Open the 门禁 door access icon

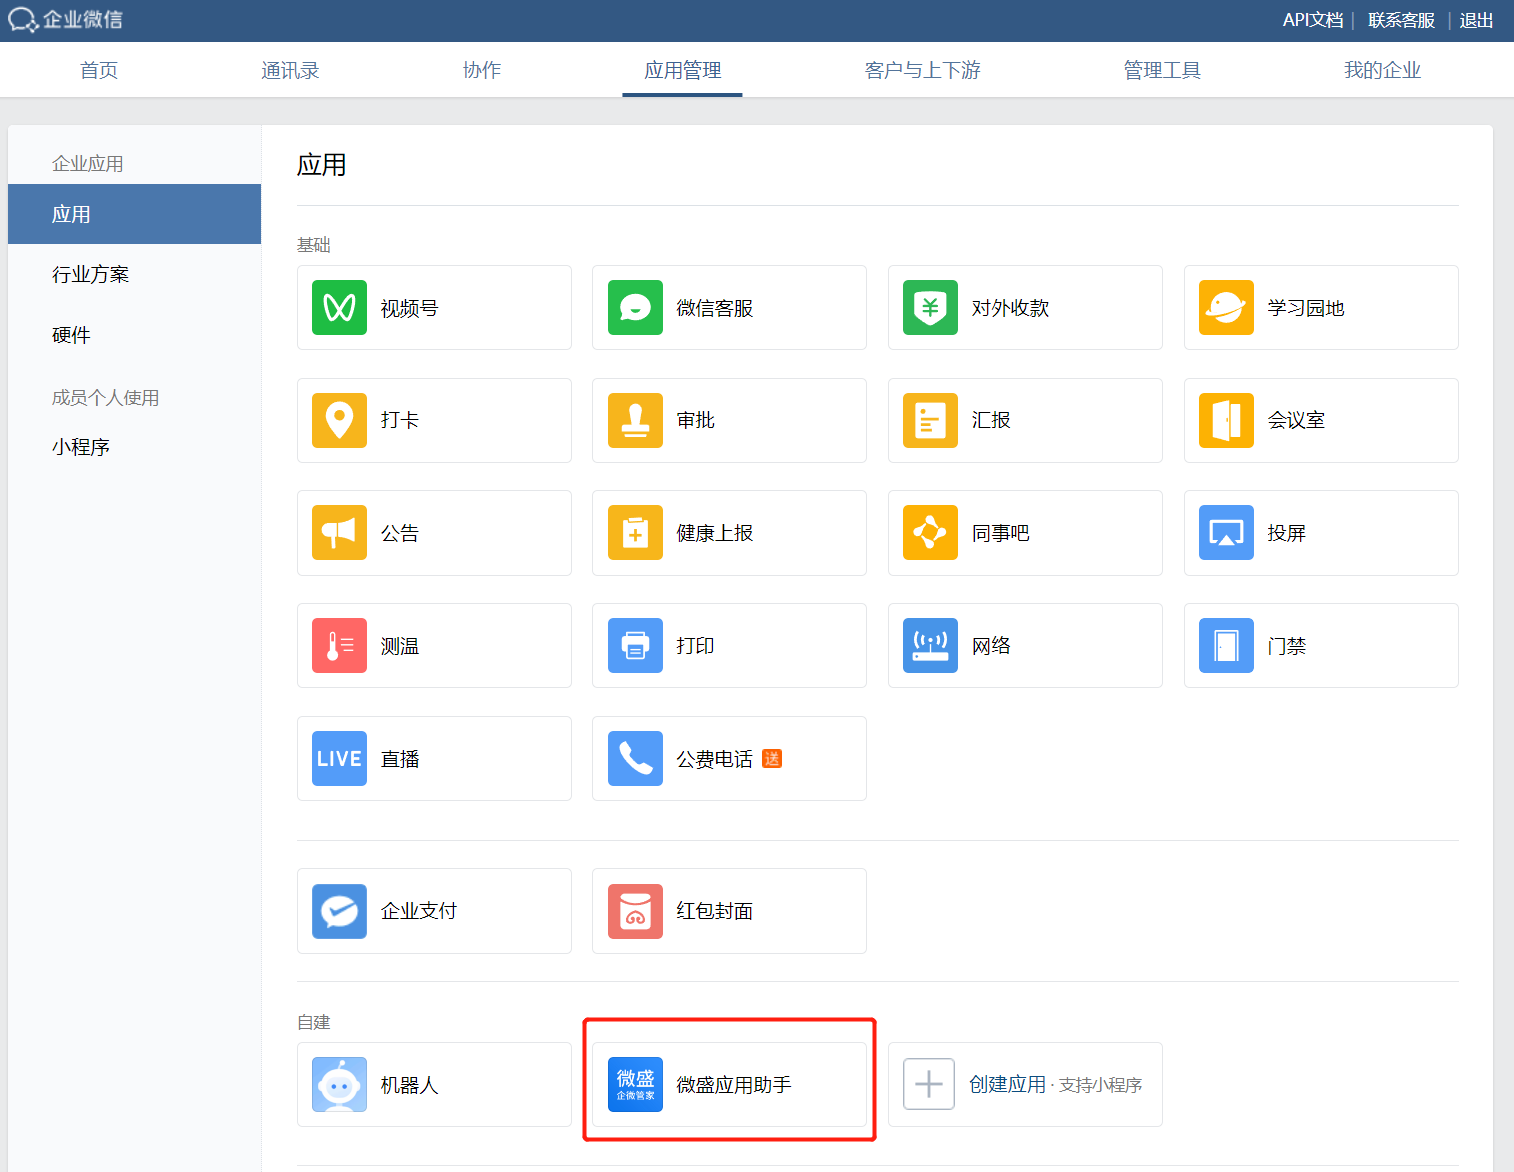(x=1226, y=645)
